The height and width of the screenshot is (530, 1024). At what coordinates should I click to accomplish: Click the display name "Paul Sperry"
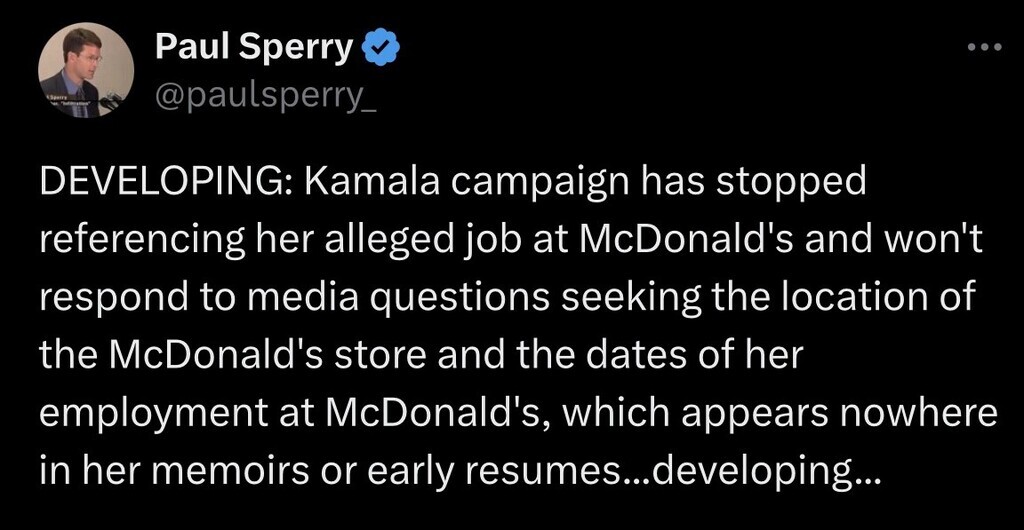(255, 47)
